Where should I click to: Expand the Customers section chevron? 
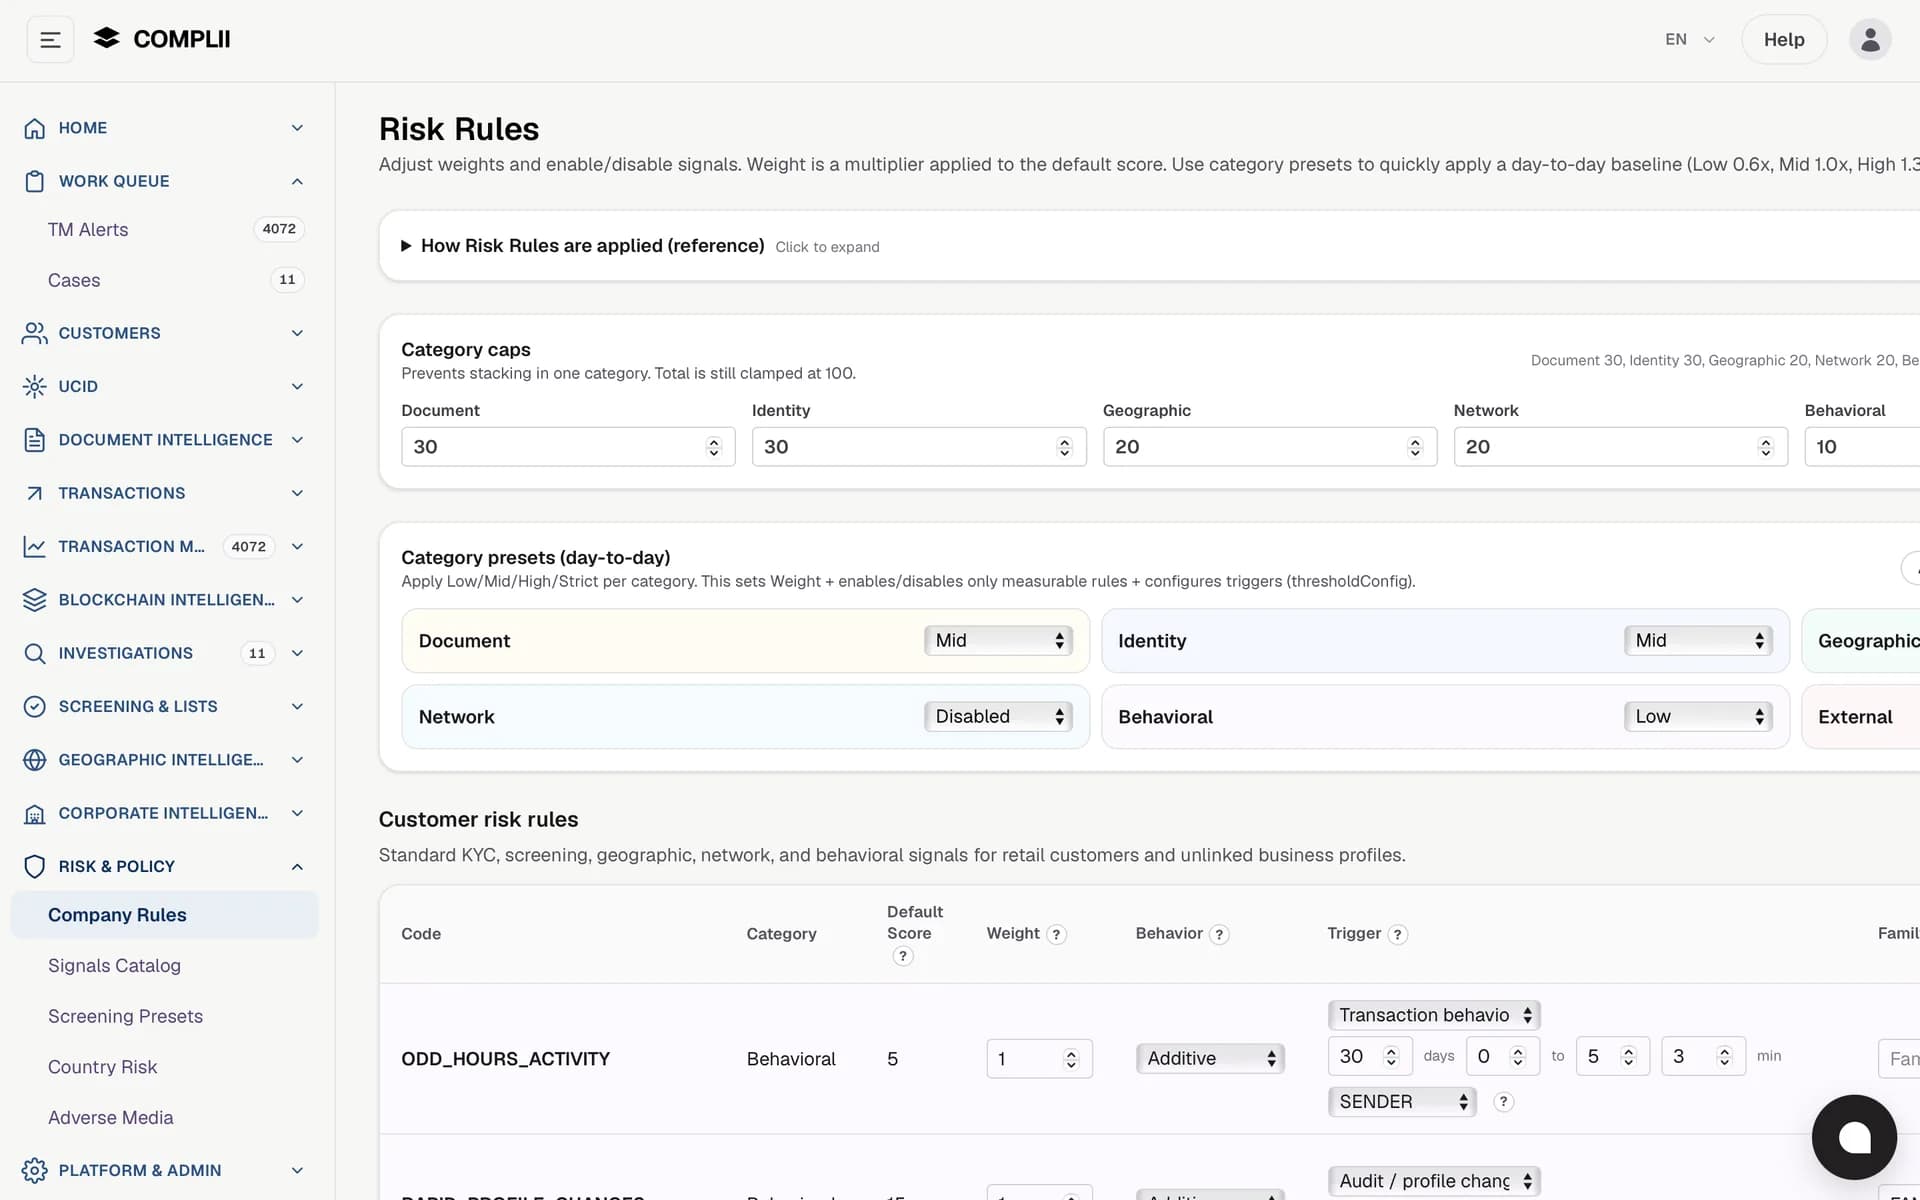297,333
